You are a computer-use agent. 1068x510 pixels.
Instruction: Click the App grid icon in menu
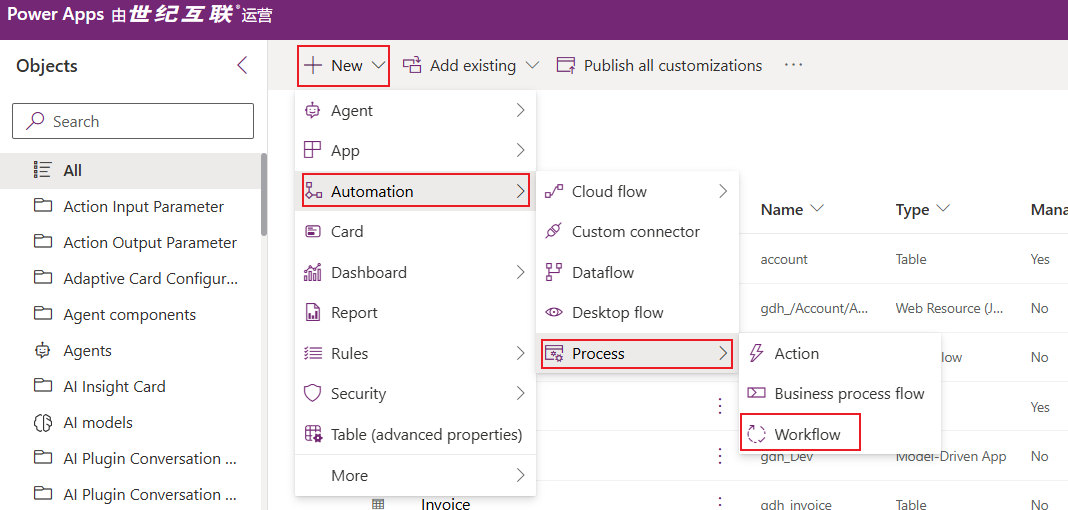(x=312, y=150)
